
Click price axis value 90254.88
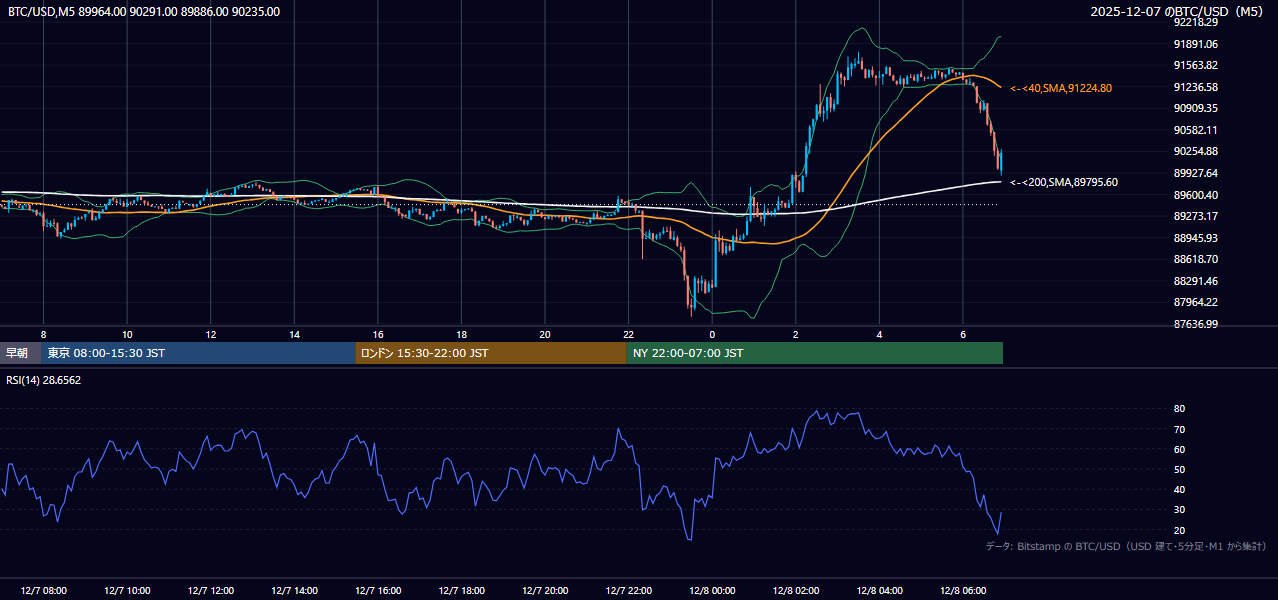tap(1196, 151)
